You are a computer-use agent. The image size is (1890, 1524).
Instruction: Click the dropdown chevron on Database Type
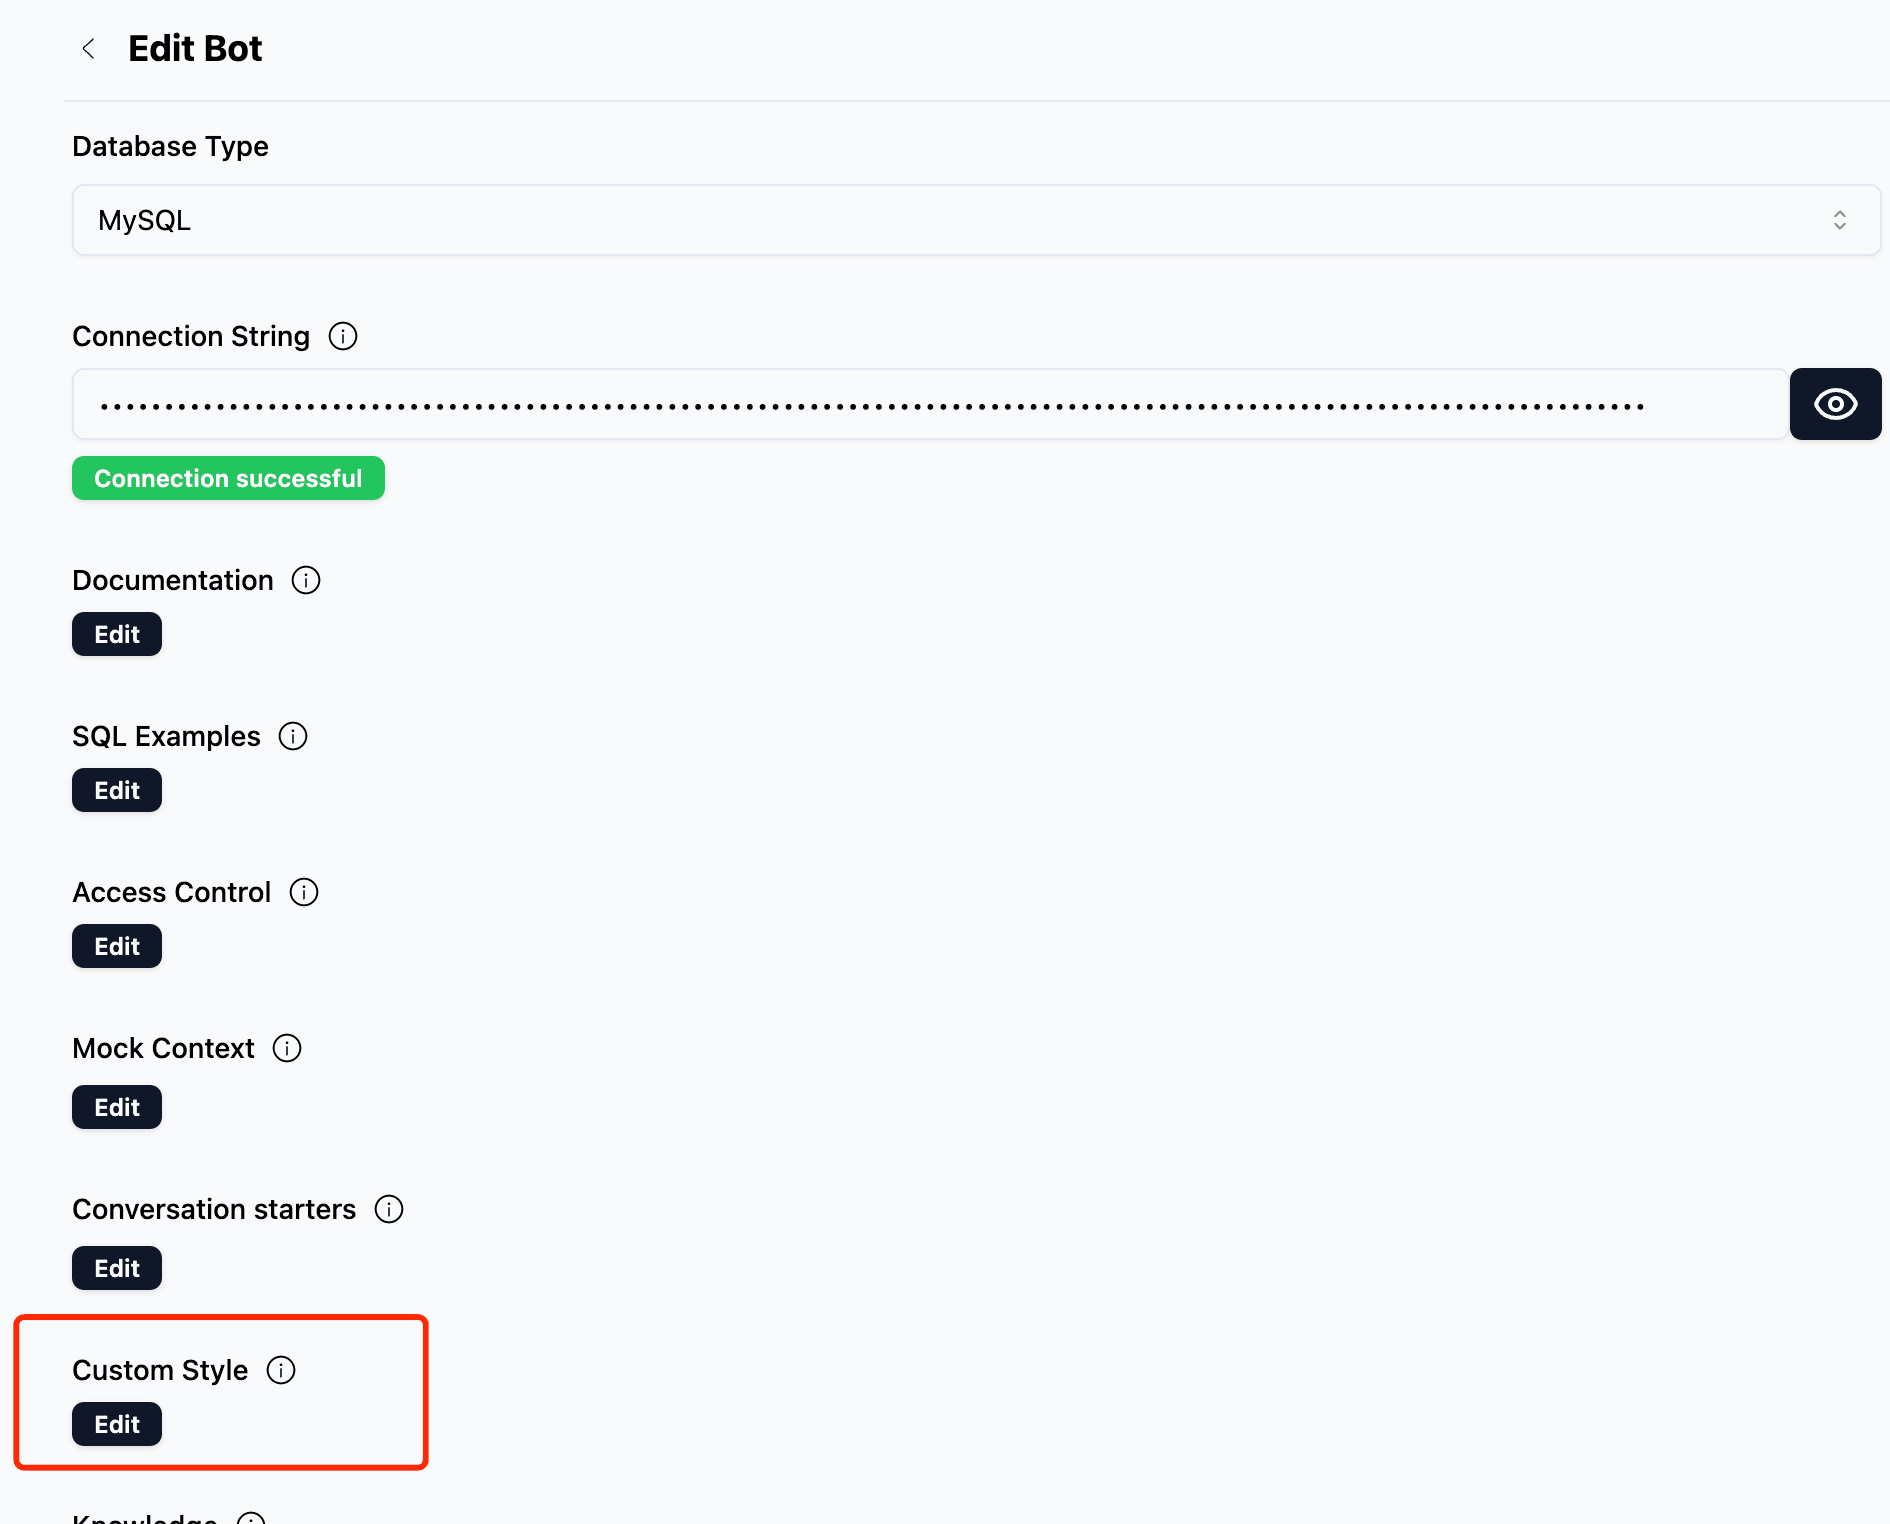1841,220
